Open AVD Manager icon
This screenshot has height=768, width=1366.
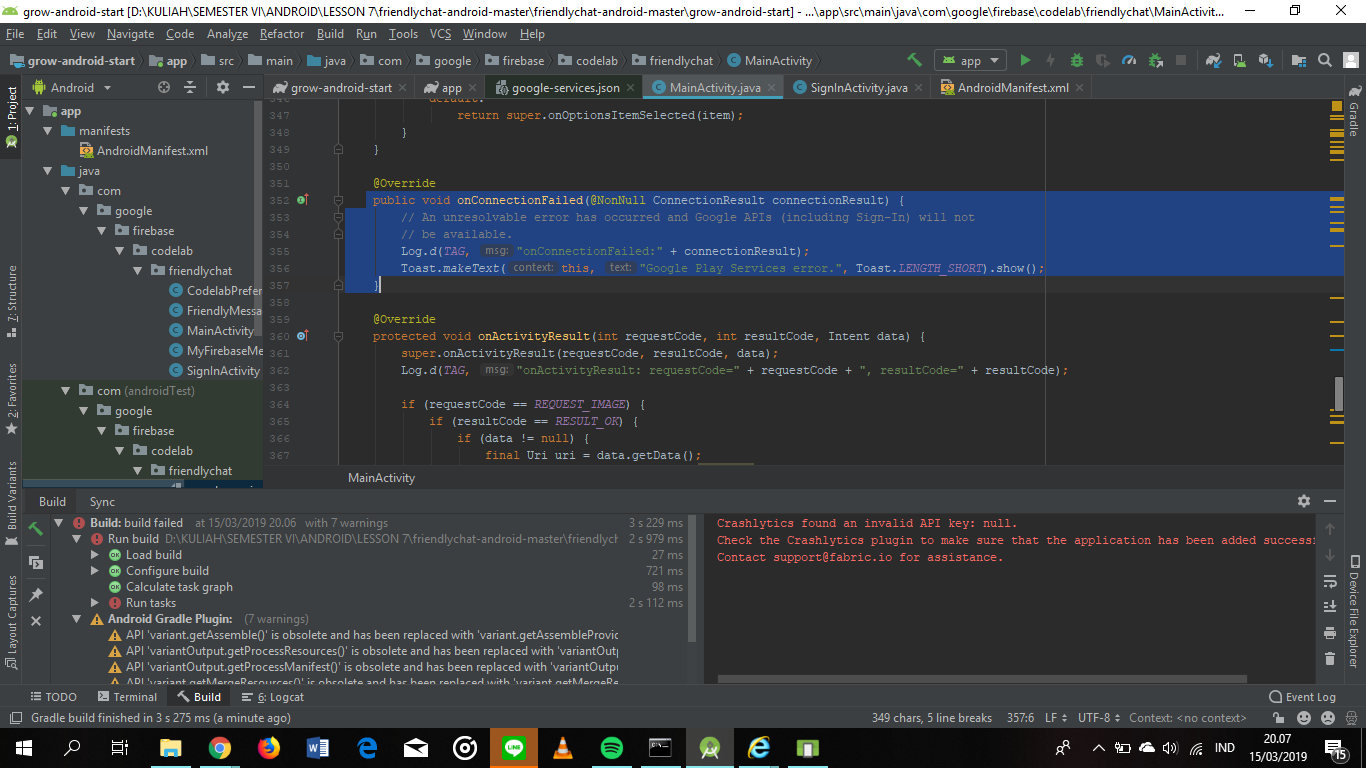tap(1239, 60)
